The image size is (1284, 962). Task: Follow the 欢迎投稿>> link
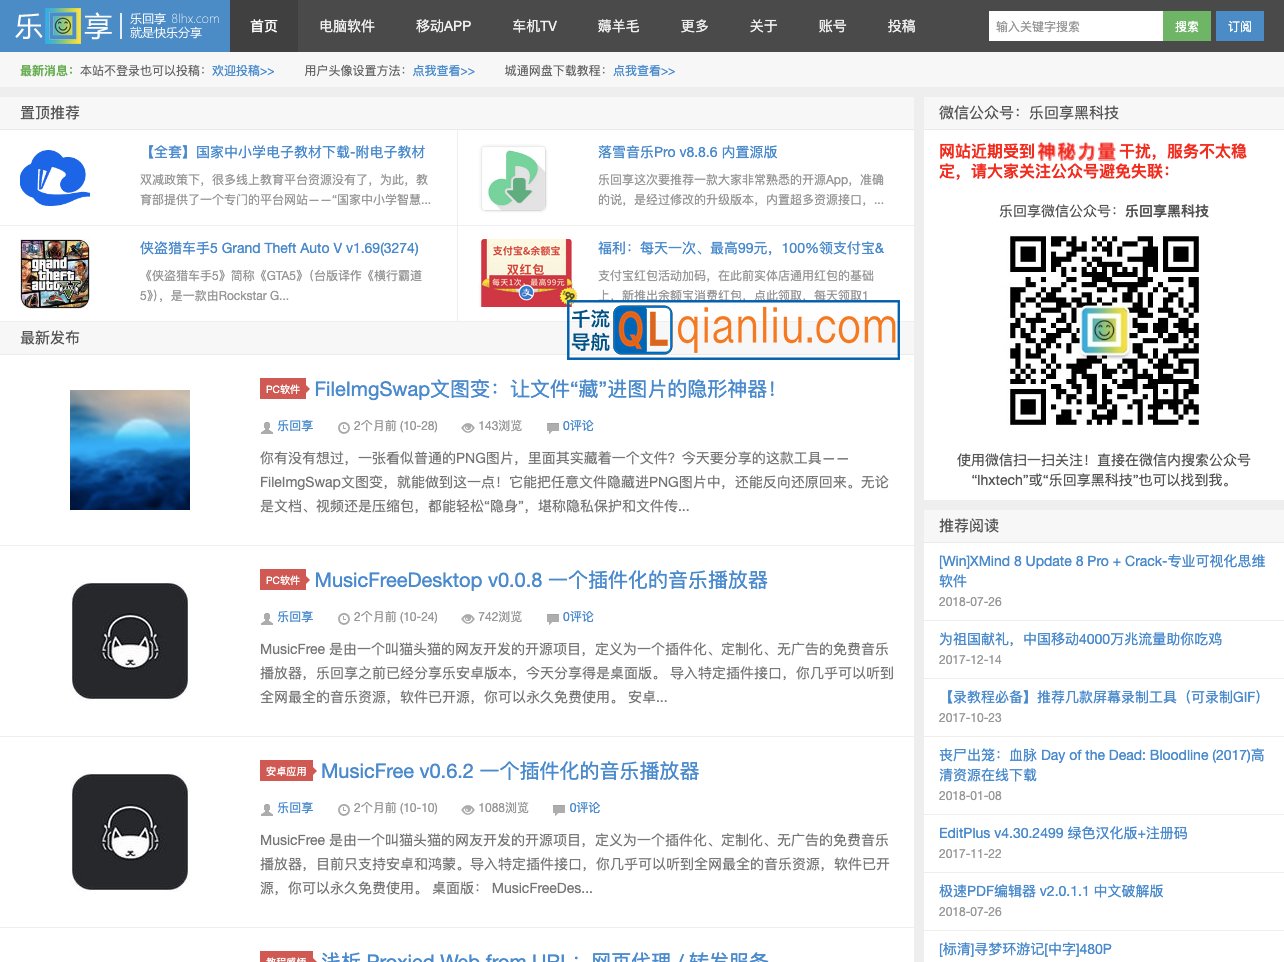[243, 71]
